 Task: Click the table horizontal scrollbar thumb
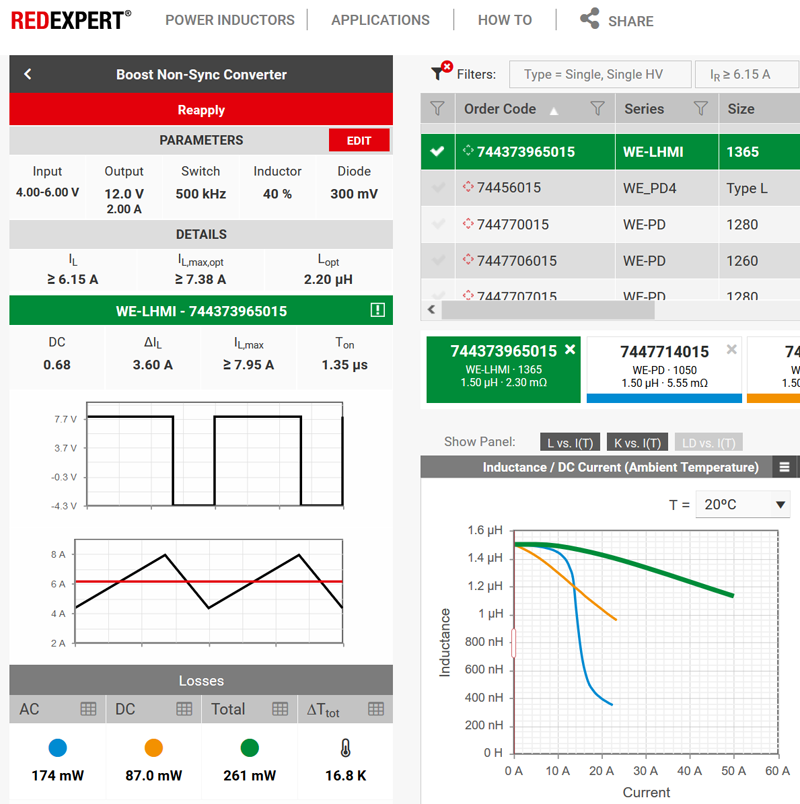tap(548, 310)
